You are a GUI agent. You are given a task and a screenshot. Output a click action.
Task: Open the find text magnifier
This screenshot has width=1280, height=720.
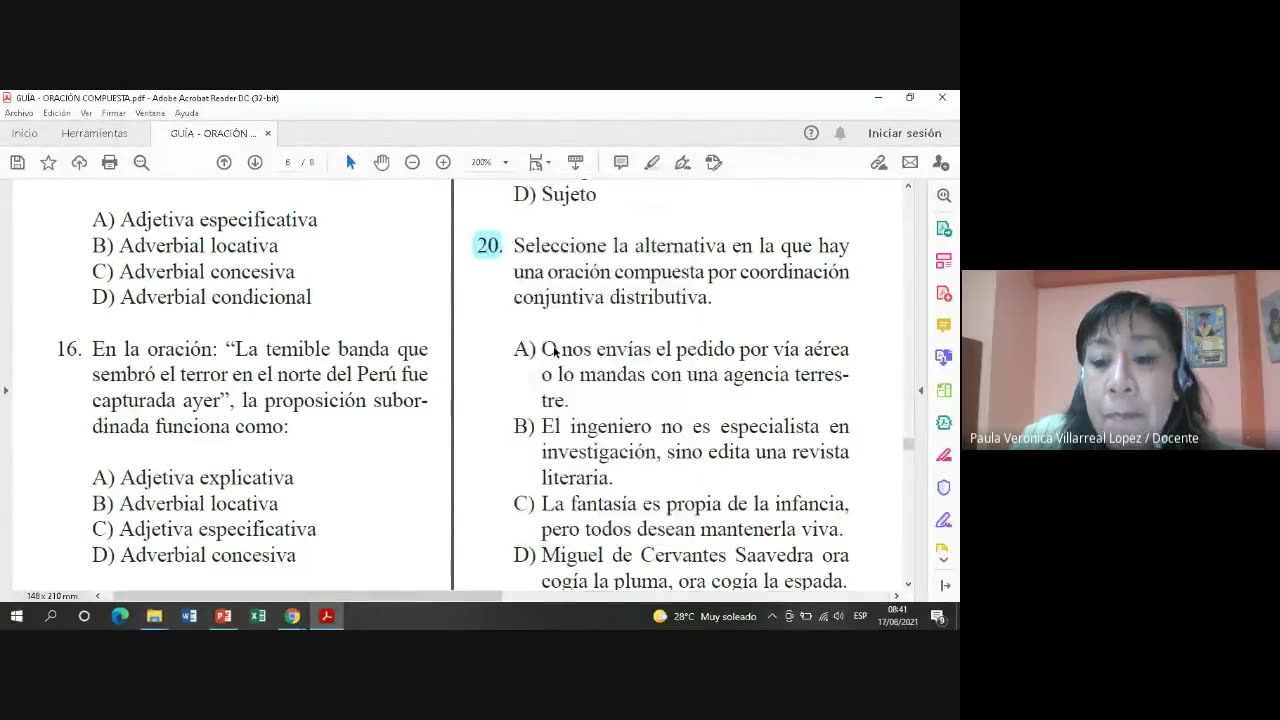[x=141, y=162]
